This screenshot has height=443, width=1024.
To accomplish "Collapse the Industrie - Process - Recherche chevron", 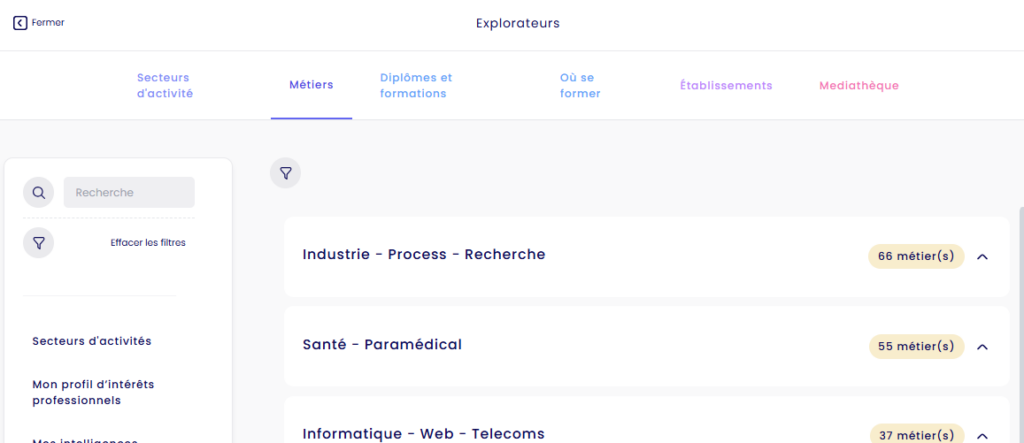I will pyautogui.click(x=982, y=257).
